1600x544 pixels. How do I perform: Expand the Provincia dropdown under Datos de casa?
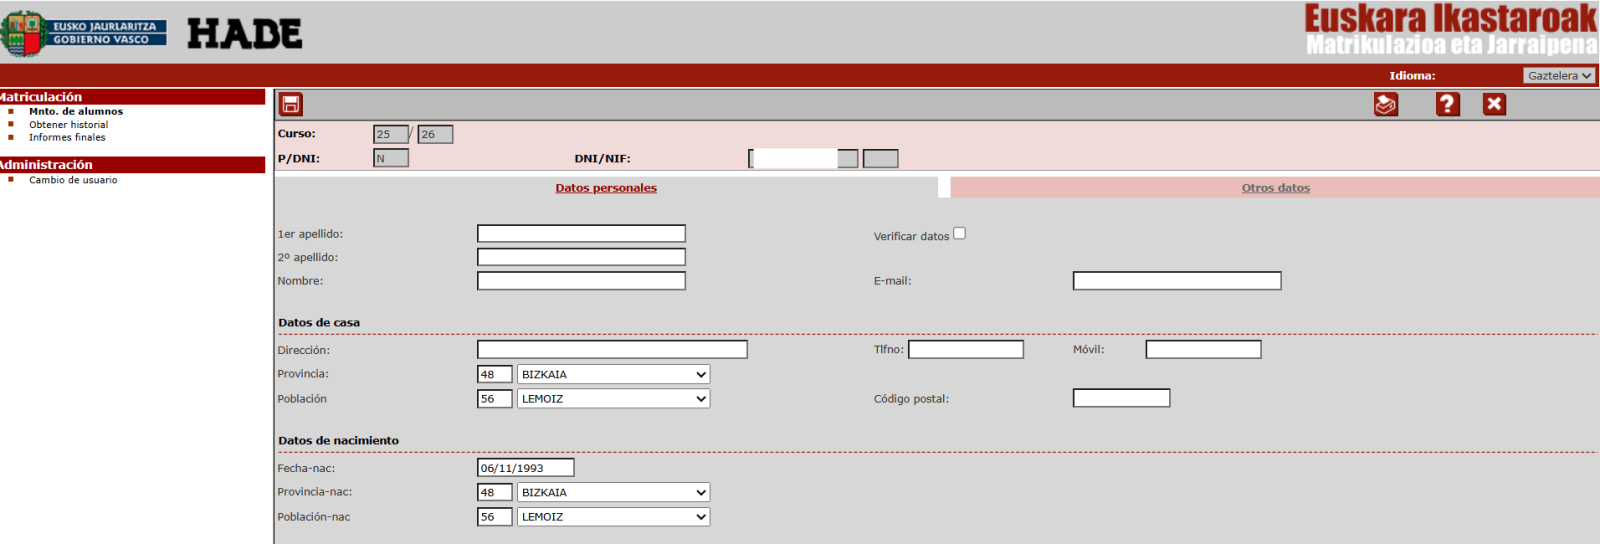point(613,374)
